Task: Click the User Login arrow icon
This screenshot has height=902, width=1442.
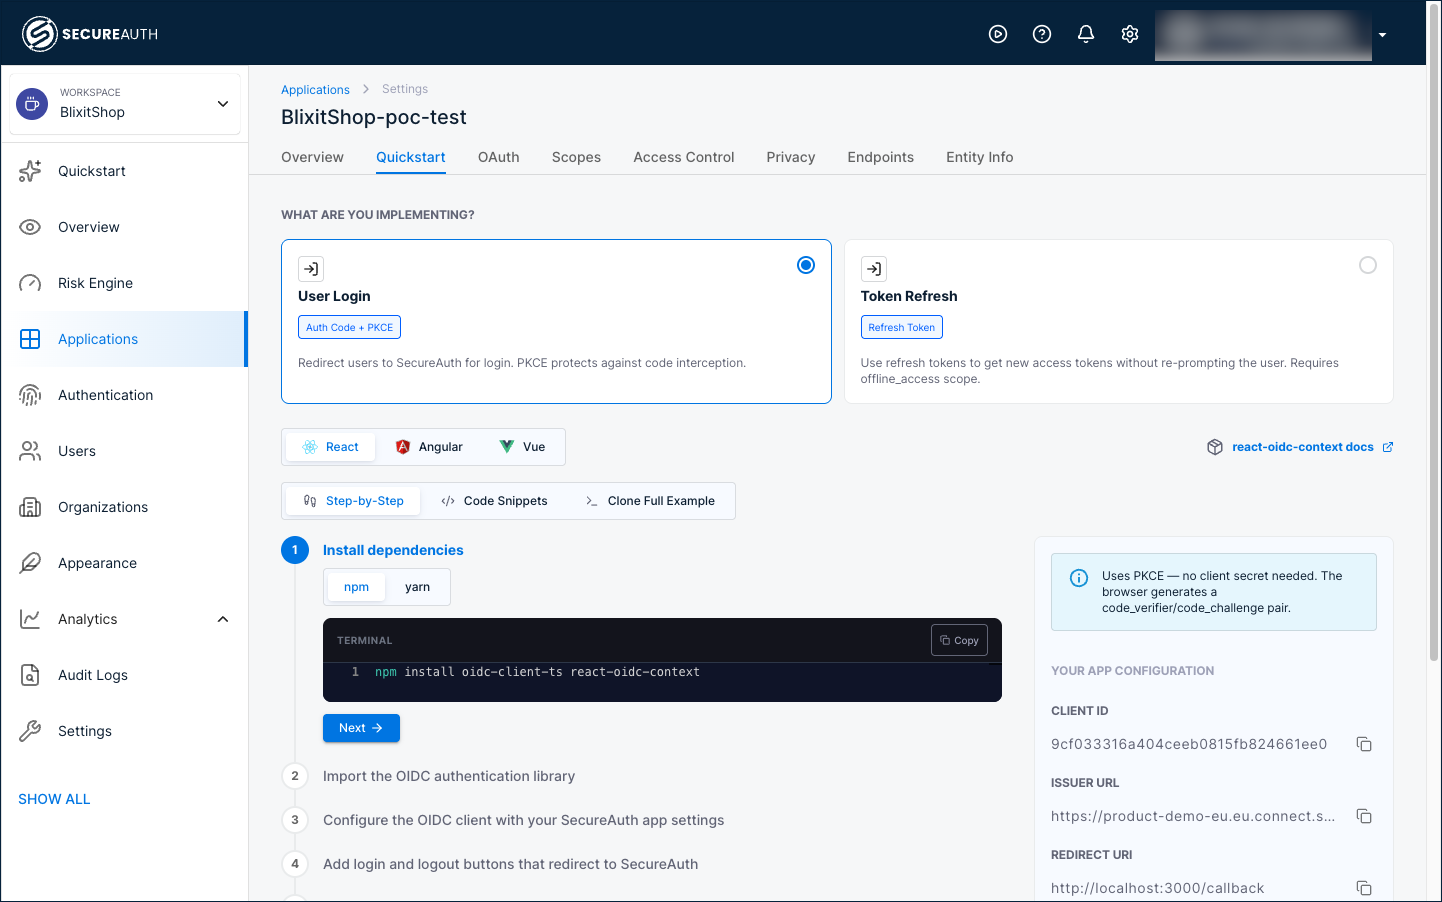Action: pyautogui.click(x=311, y=269)
